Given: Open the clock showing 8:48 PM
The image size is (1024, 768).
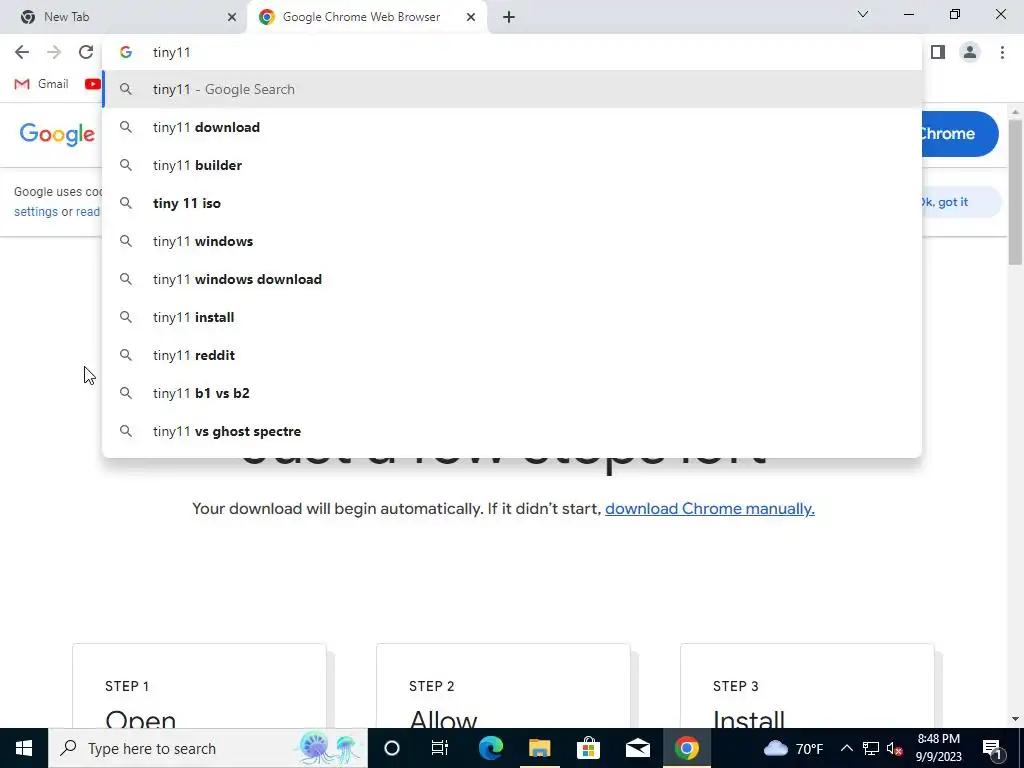Looking at the screenshot, I should [938, 748].
